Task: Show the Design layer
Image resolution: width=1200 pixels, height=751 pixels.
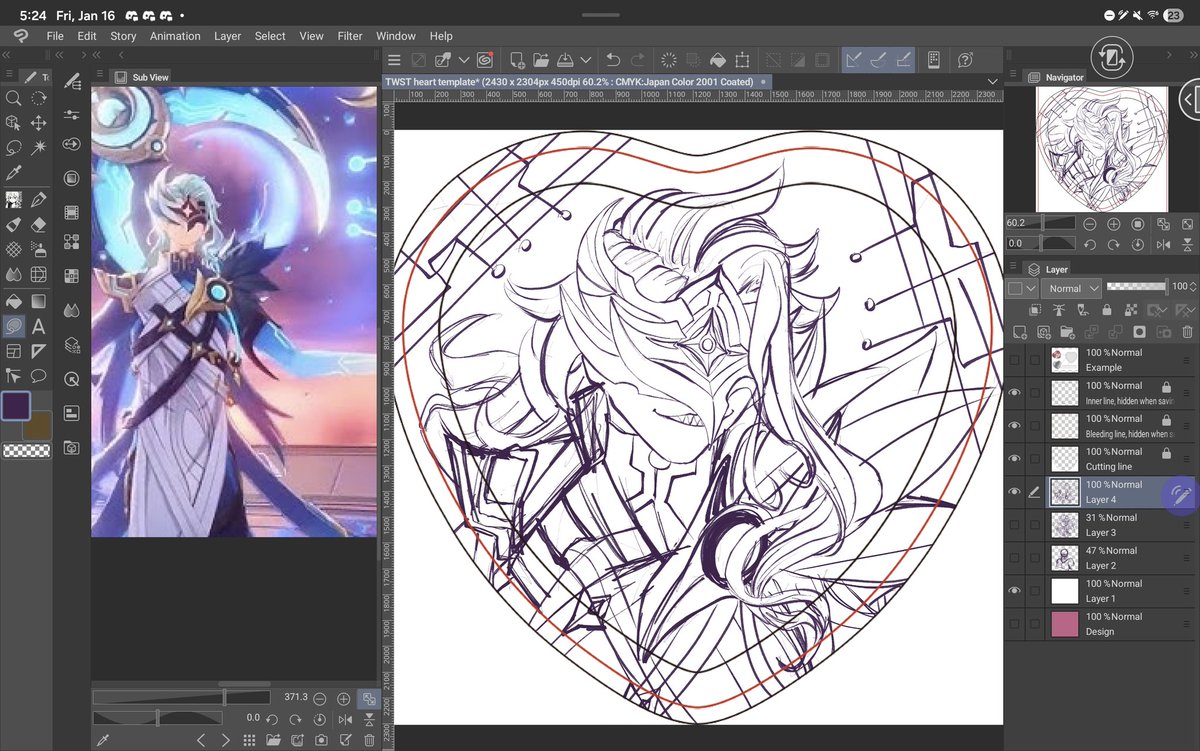Action: tap(1015, 624)
